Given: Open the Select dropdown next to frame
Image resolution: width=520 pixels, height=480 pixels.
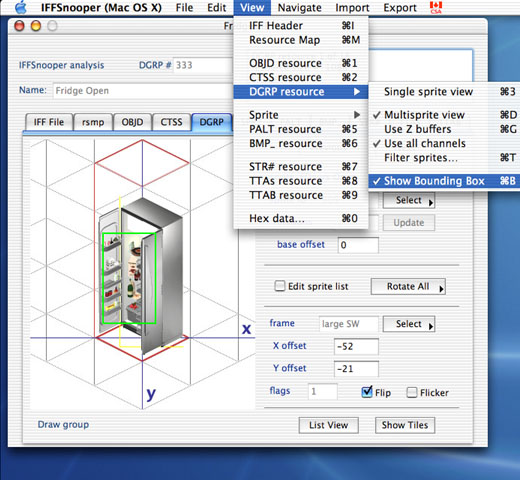Looking at the screenshot, I should (409, 324).
